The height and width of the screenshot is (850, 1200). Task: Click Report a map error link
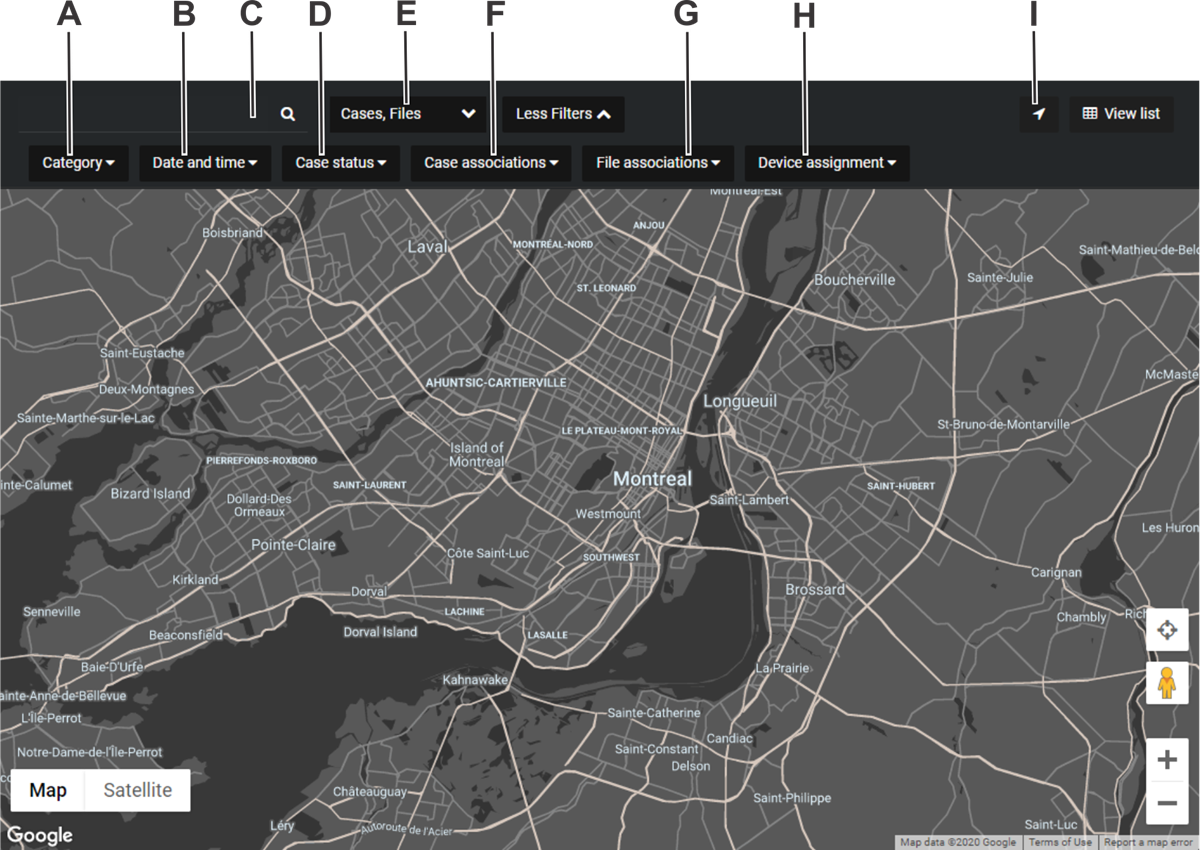click(1148, 842)
